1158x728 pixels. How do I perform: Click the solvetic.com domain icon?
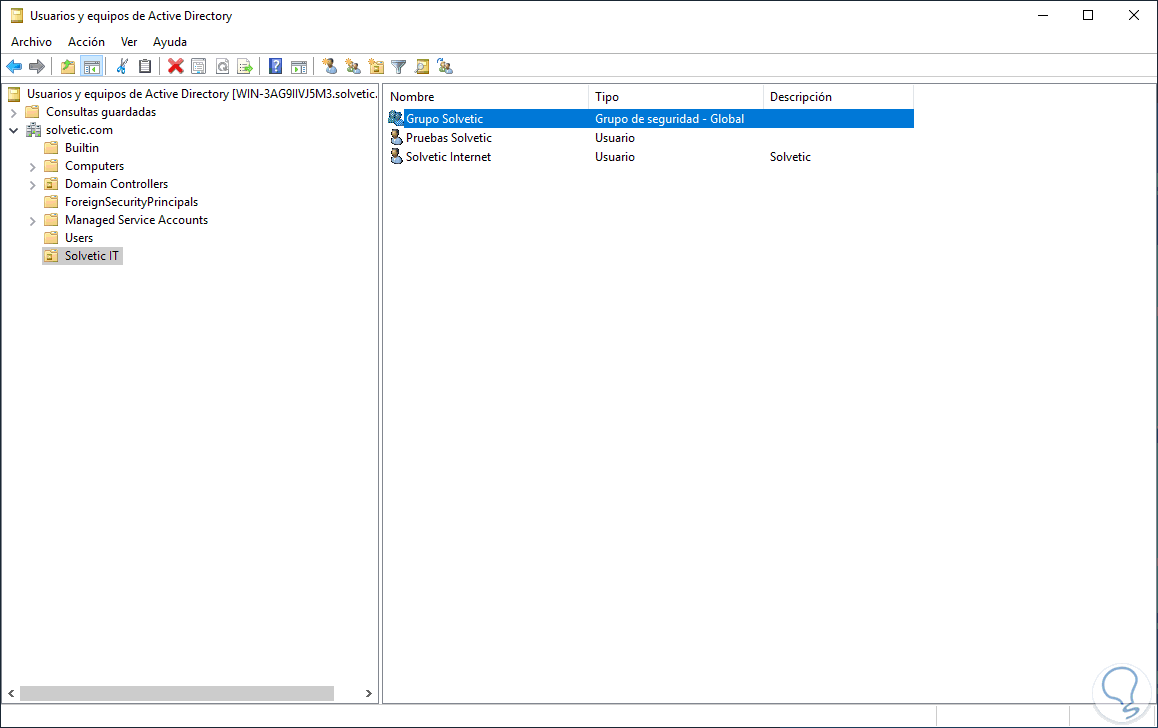(x=33, y=130)
